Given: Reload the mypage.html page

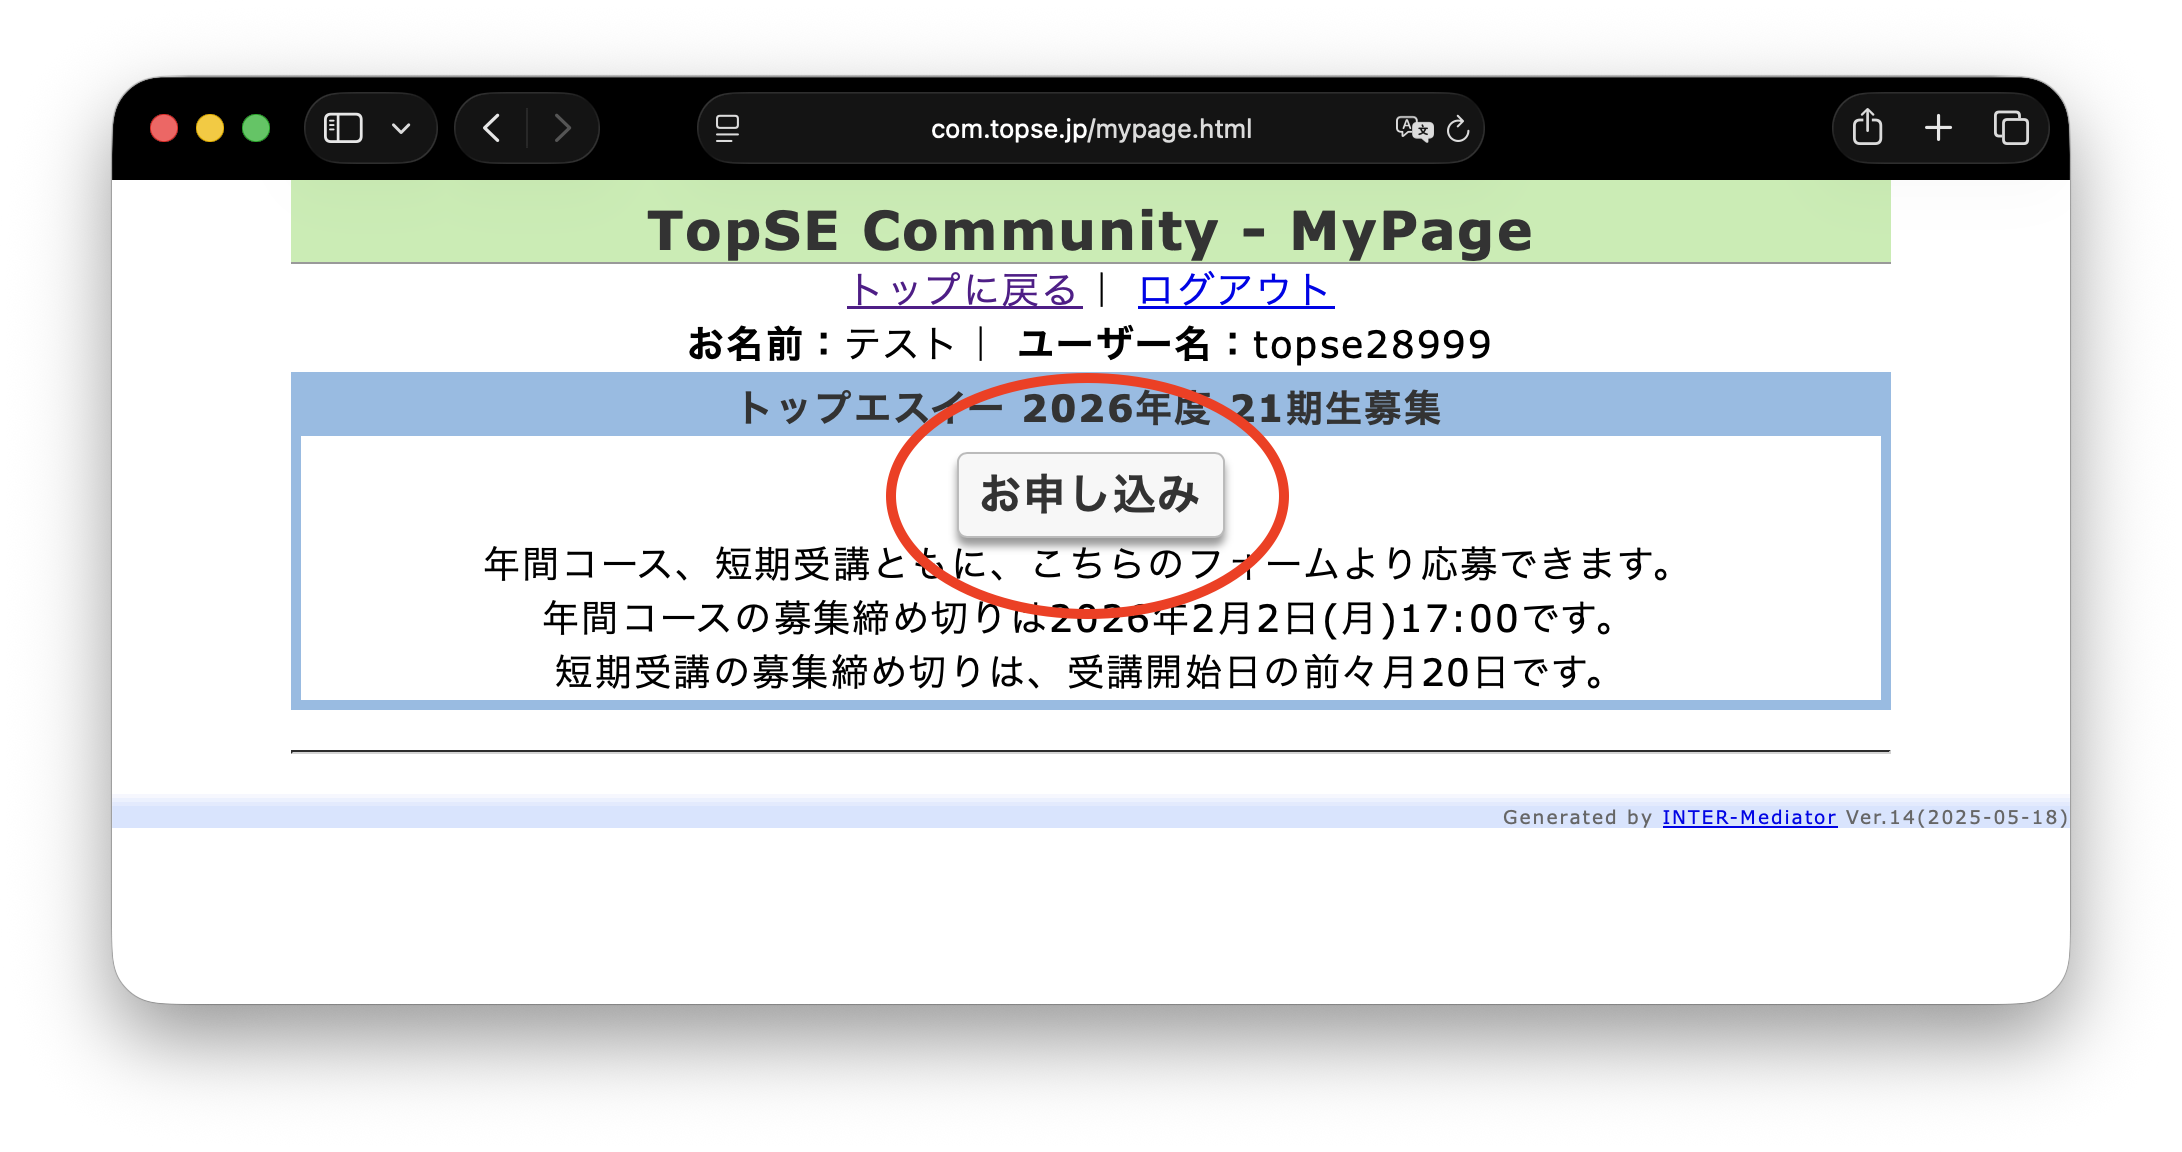Looking at the screenshot, I should point(1459,128).
